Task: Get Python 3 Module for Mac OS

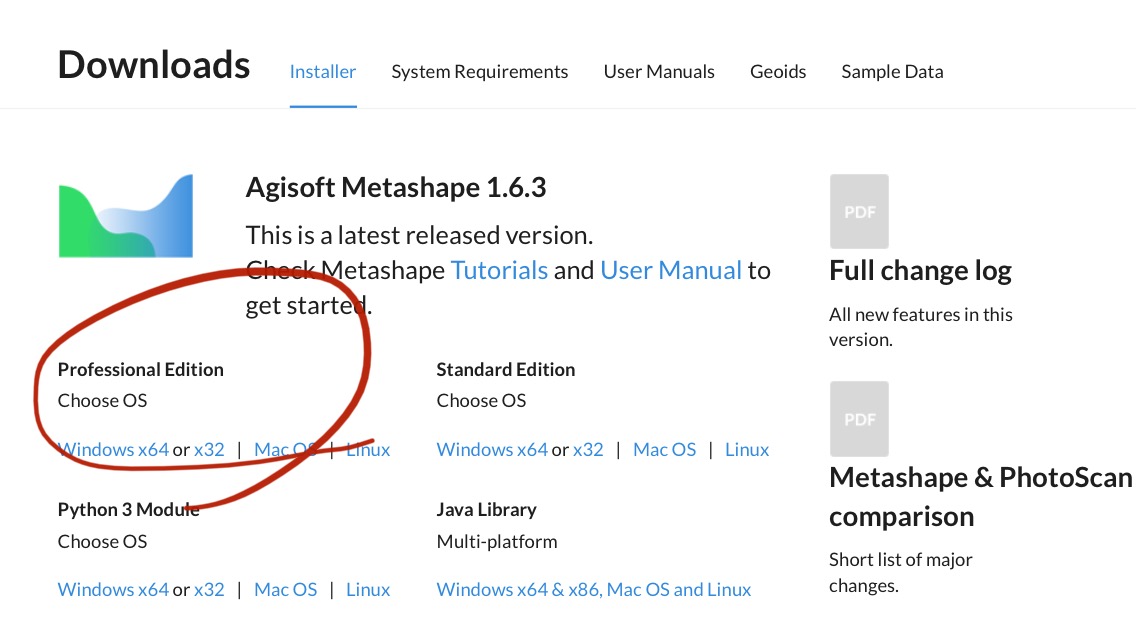Action: coord(286,590)
